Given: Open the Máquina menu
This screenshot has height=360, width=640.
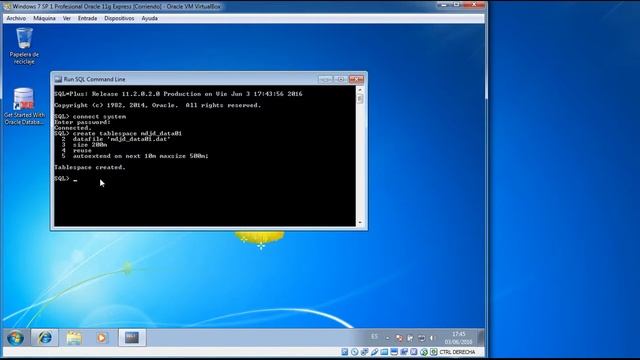Looking at the screenshot, I should 44,18.
